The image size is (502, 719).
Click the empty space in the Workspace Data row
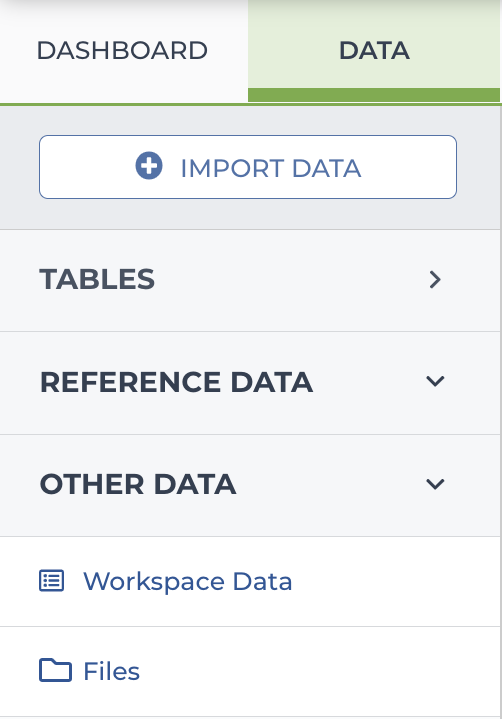coord(394,581)
